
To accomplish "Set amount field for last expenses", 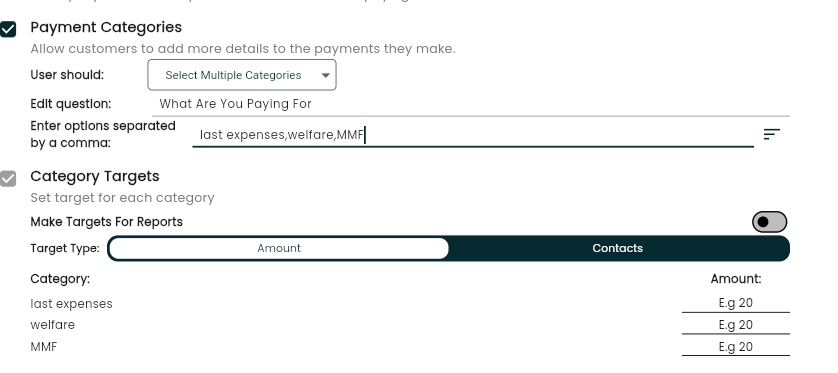I will tap(735, 303).
